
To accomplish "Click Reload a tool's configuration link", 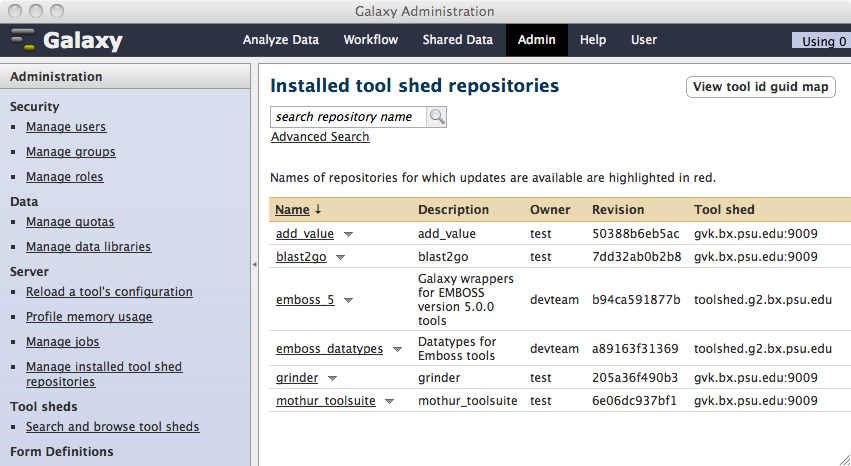I will [x=109, y=292].
